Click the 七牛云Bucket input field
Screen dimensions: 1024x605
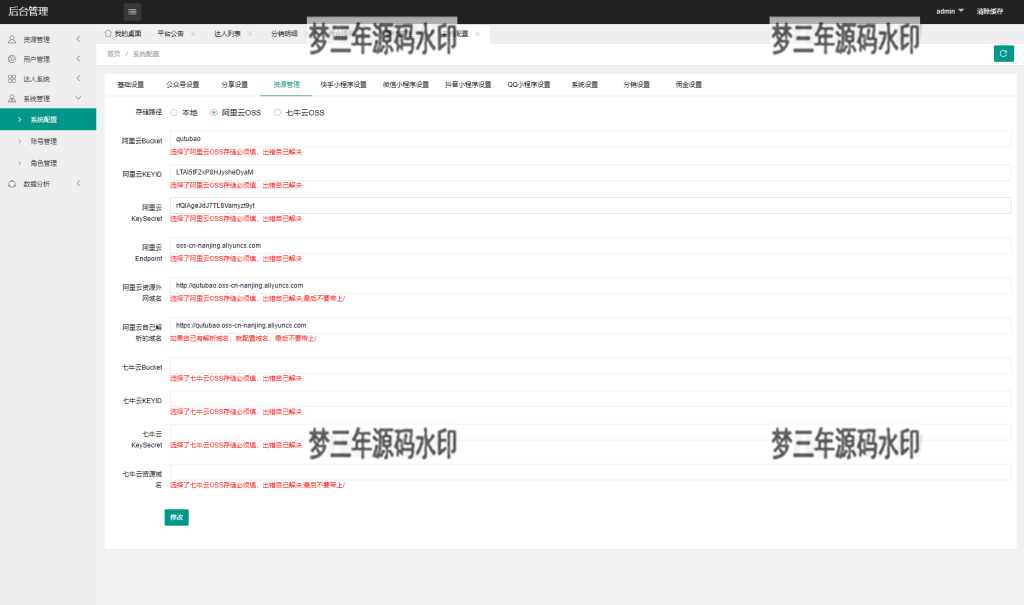tap(590, 365)
